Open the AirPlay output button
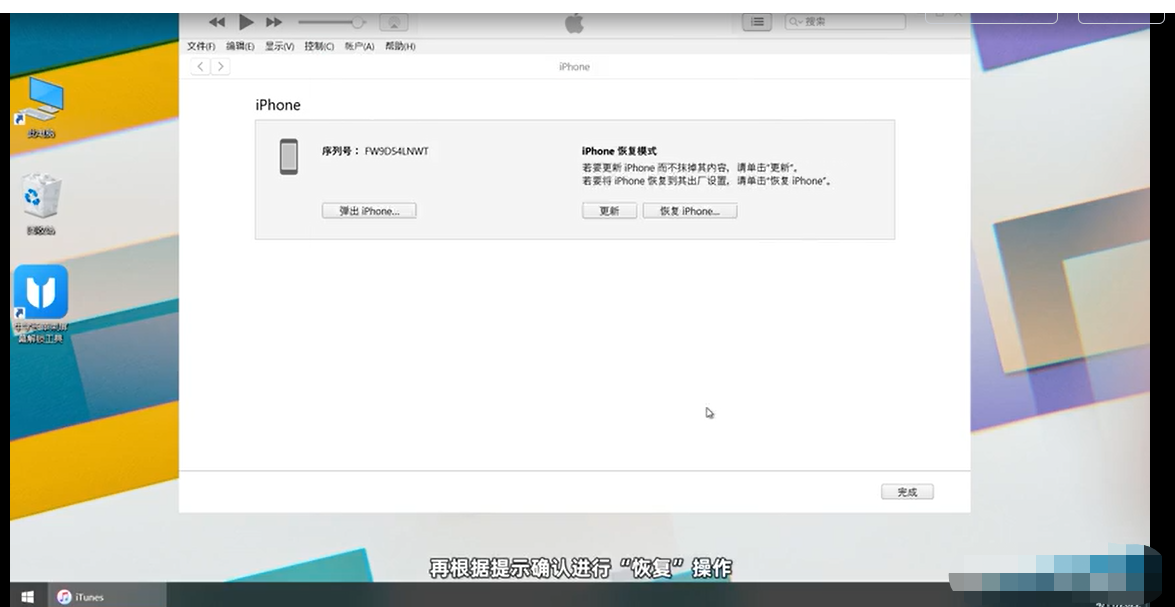This screenshot has width=1175, height=607. tap(394, 22)
